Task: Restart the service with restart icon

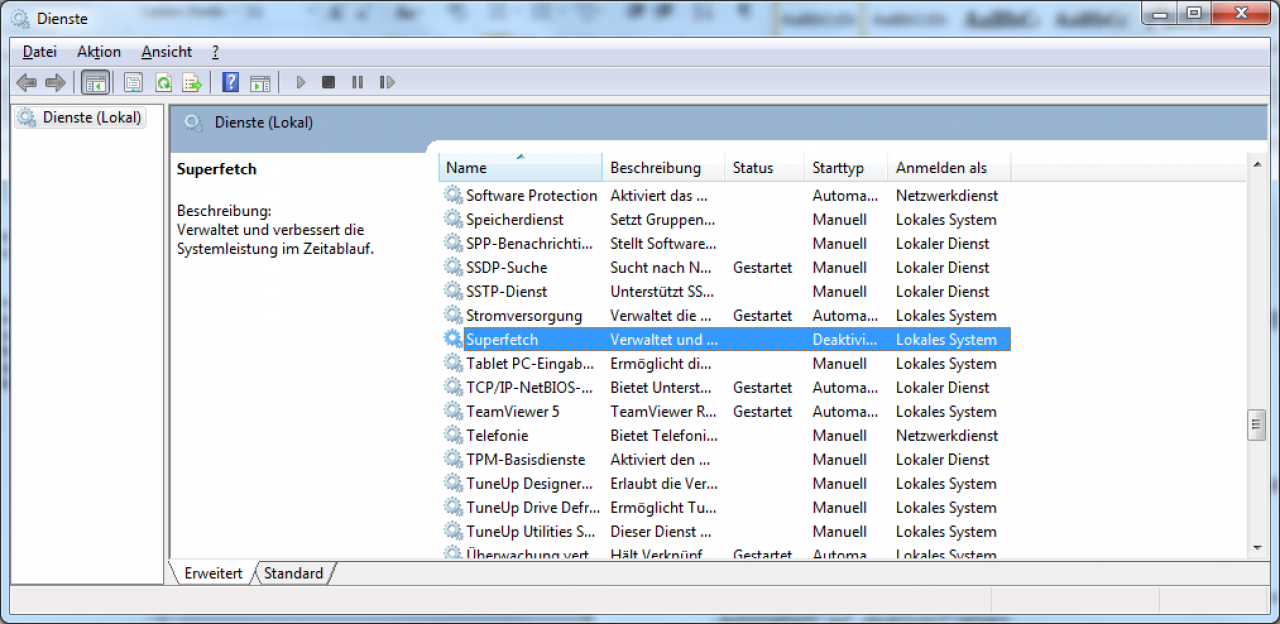Action: [387, 82]
